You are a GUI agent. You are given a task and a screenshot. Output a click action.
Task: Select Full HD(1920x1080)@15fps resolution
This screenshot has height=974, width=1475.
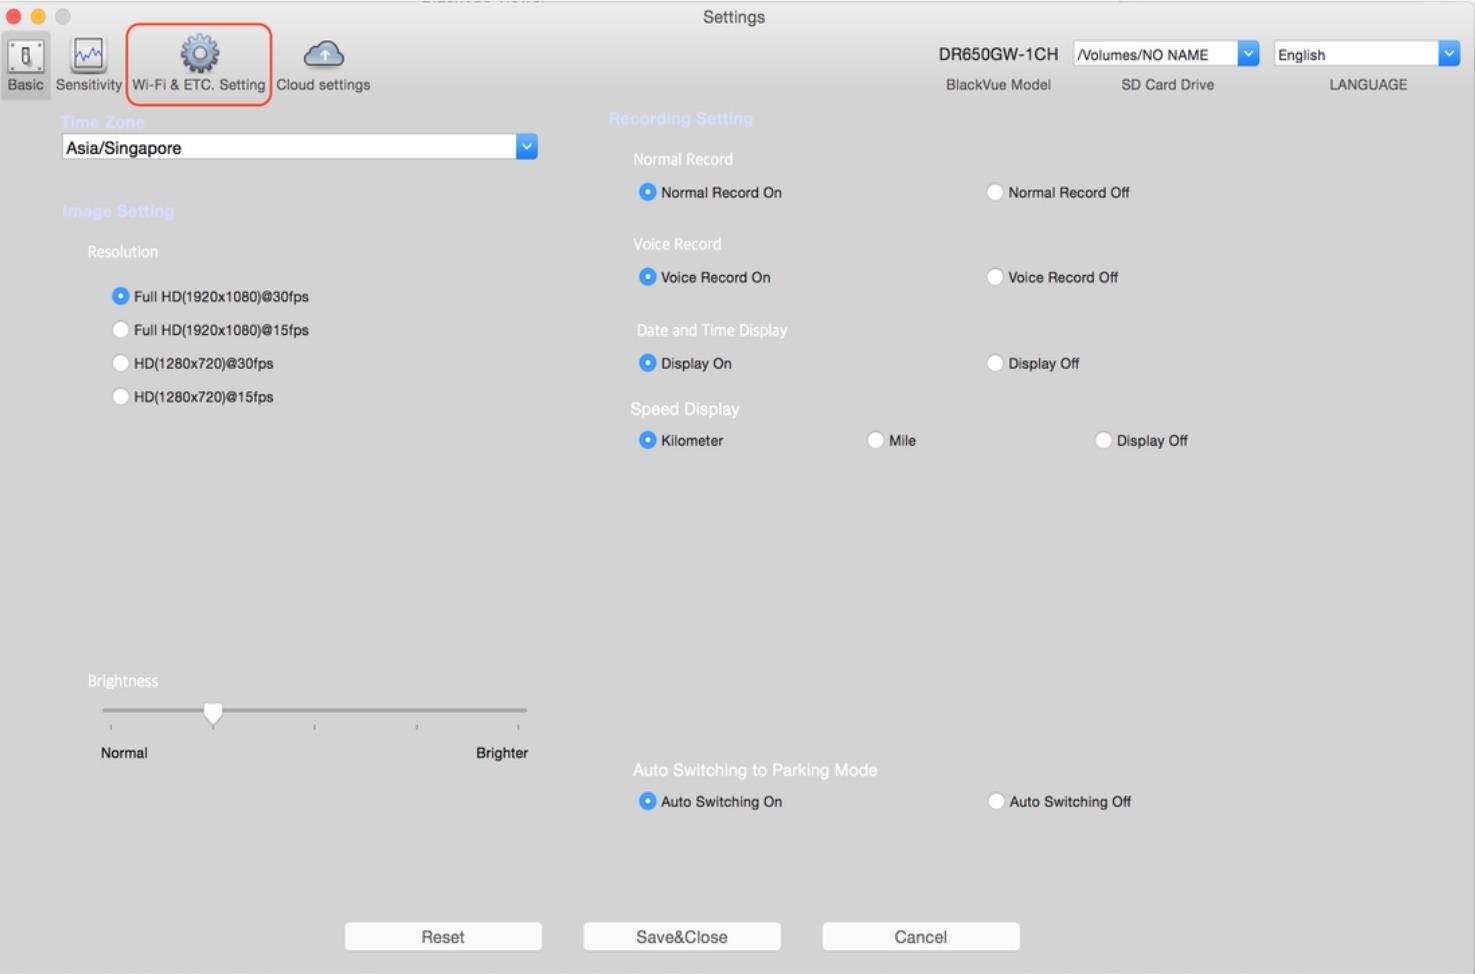121,330
